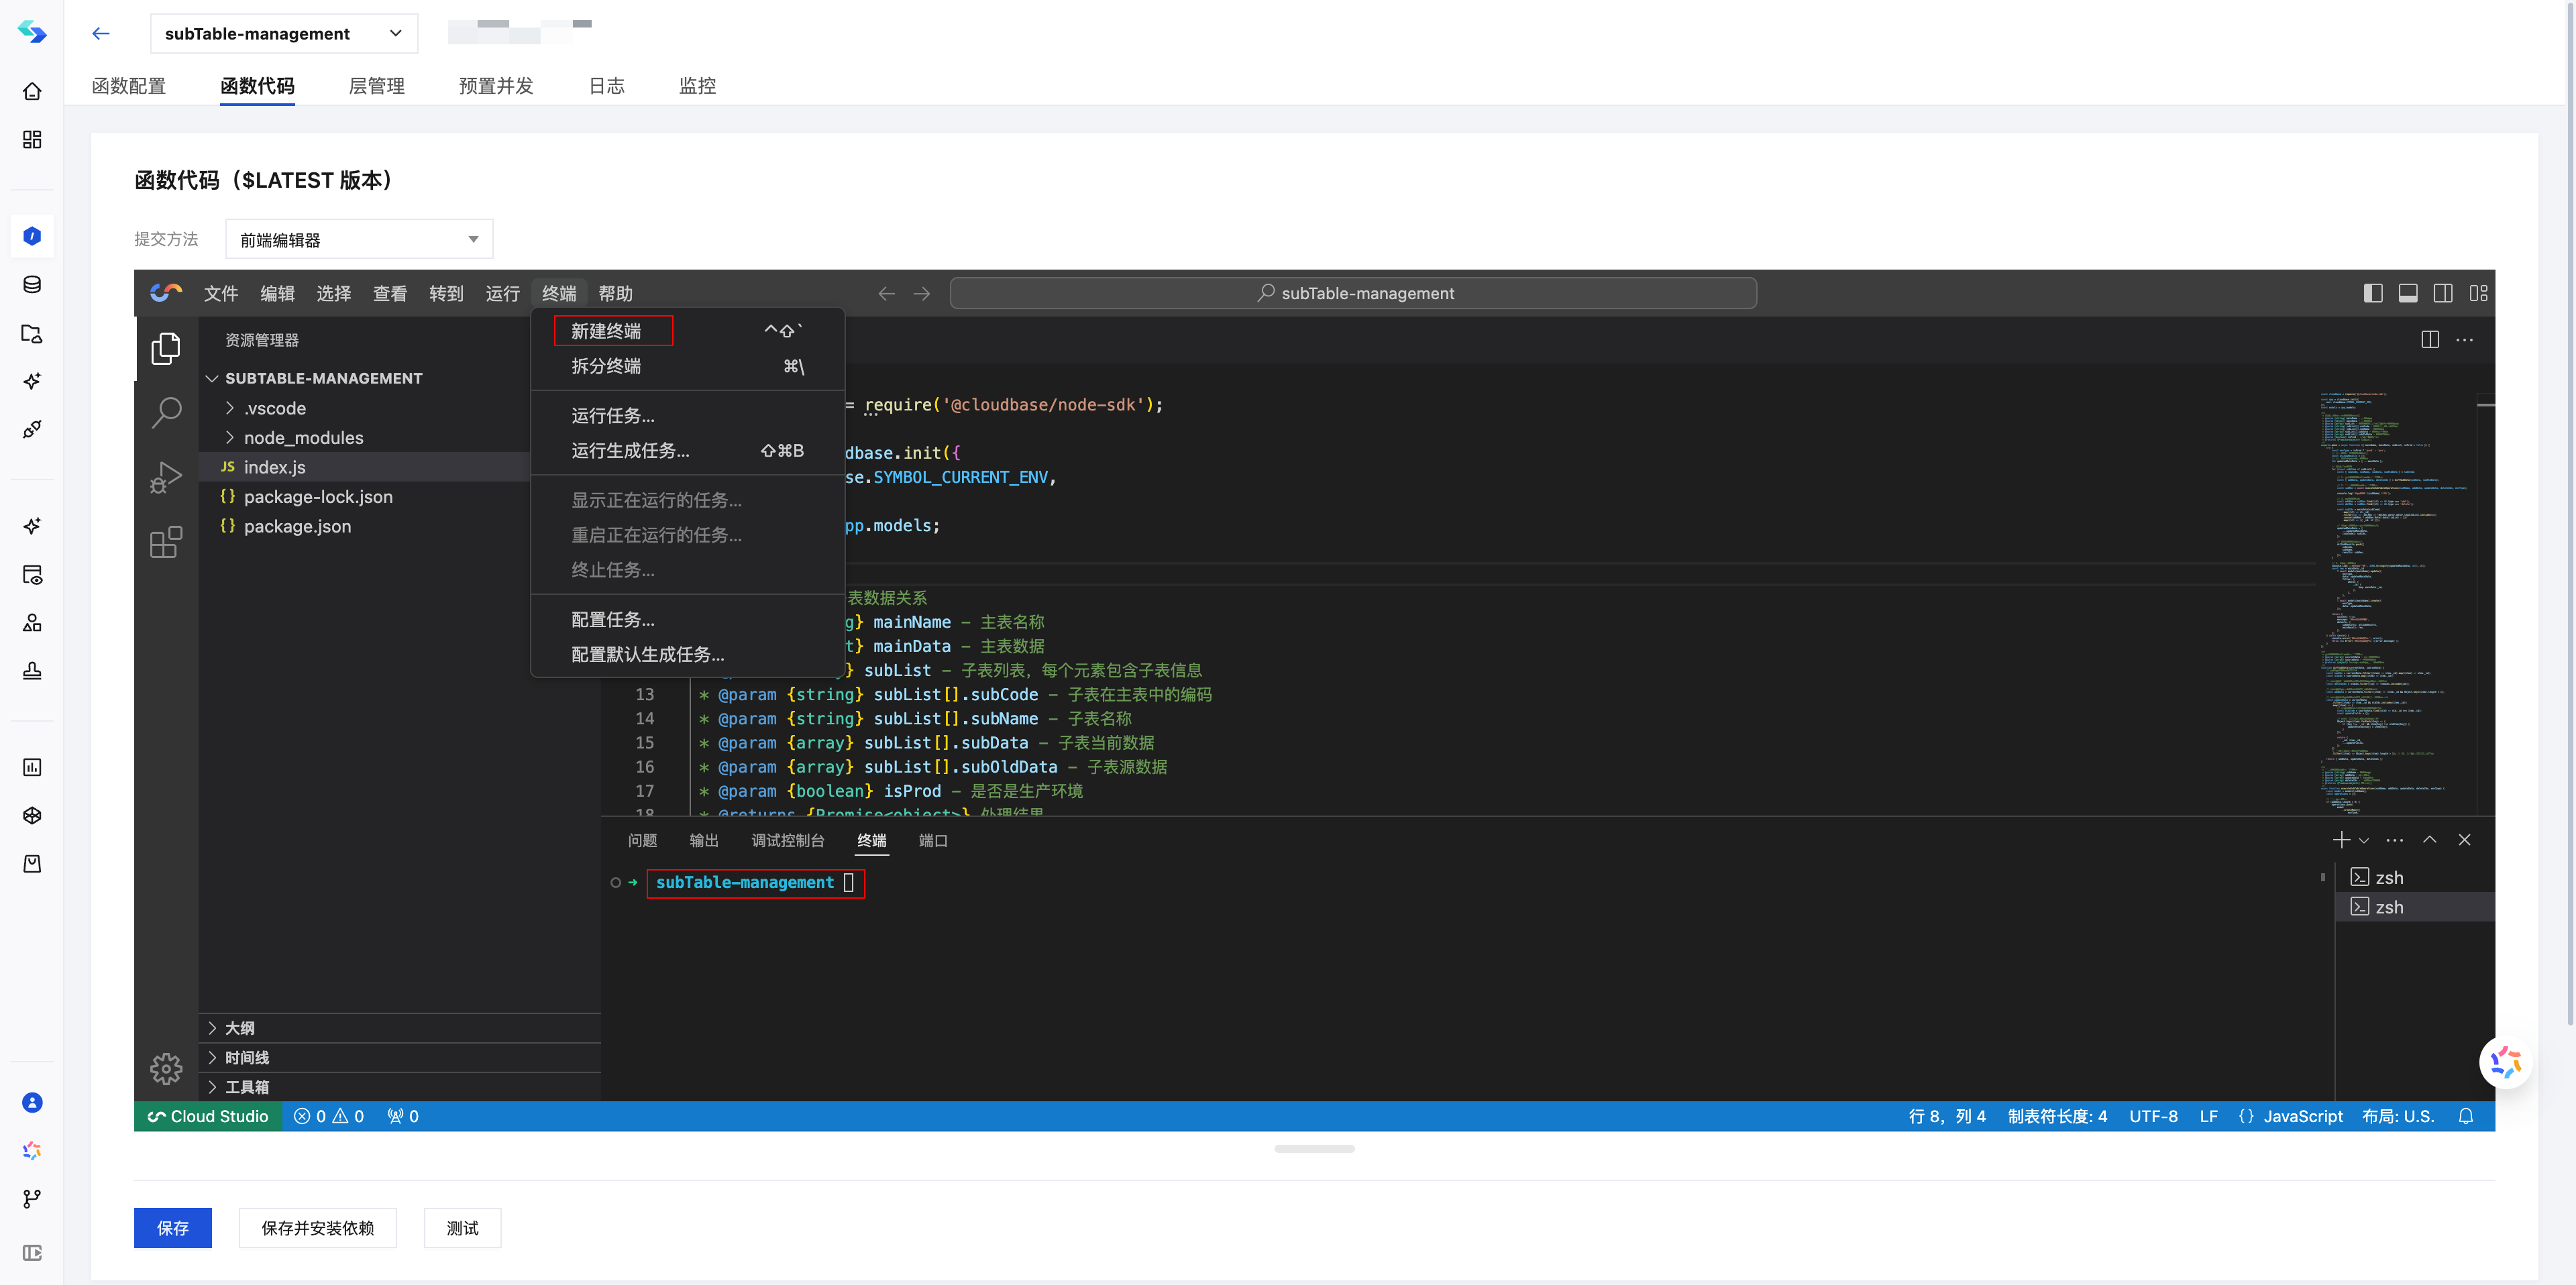The height and width of the screenshot is (1285, 2576).
Task: Navigate back with editor history arrow
Action: pyautogui.click(x=886, y=293)
